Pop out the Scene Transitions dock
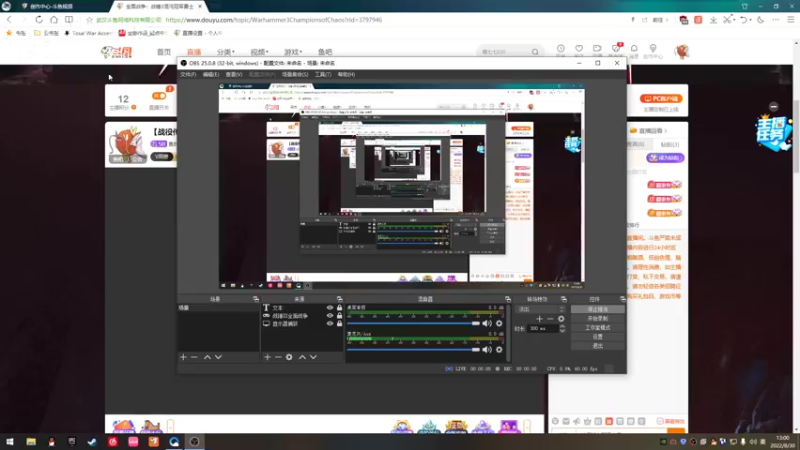The width and height of the screenshot is (800, 450). pyautogui.click(x=564, y=299)
